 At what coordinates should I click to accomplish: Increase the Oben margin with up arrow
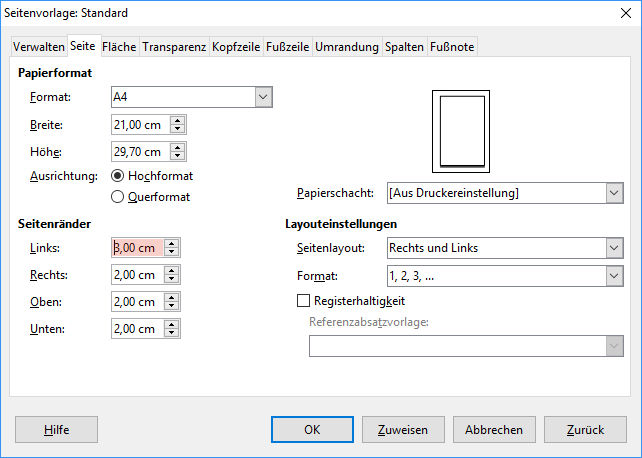tap(171, 297)
